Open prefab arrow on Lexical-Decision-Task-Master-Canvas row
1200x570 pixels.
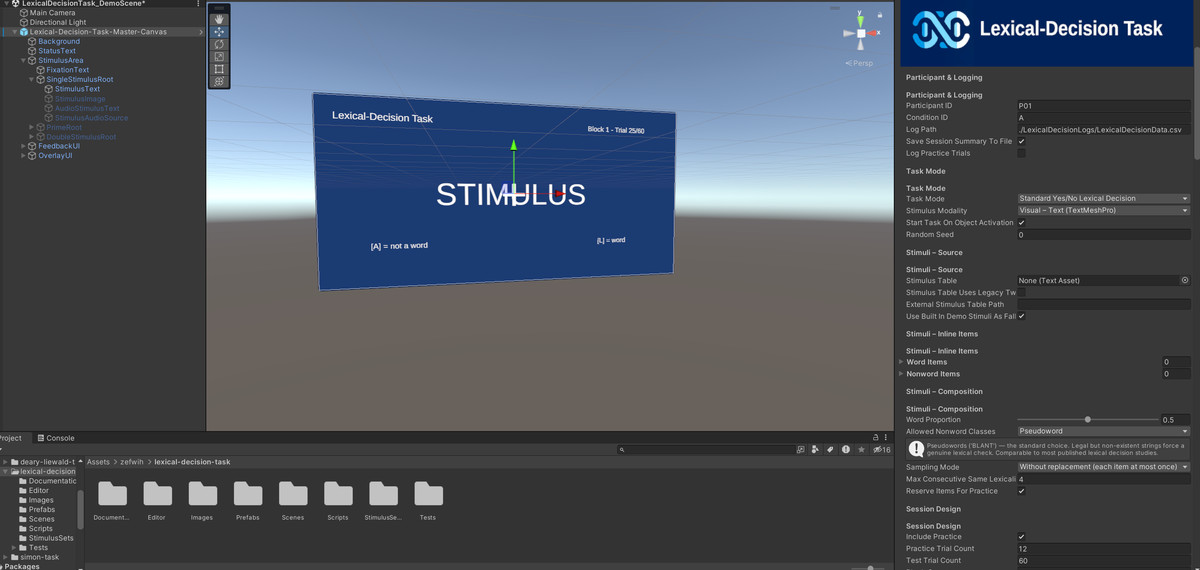point(201,32)
